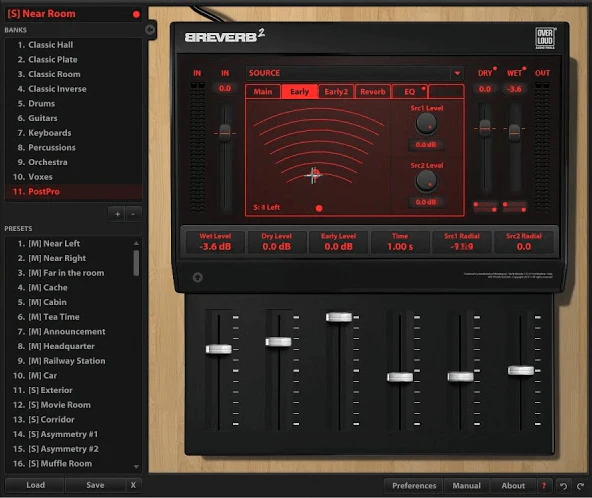Click the hardware fader under Src2 Radial
592x498 pixels.
[521, 370]
